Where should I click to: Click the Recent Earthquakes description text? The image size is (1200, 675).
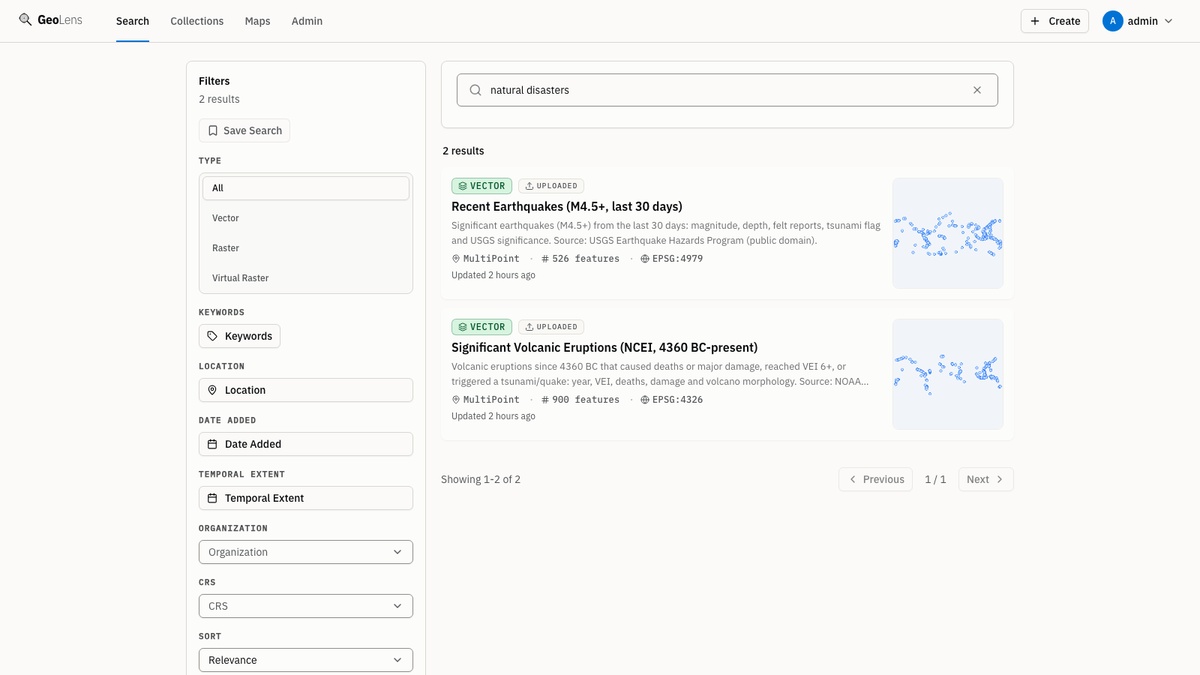(666, 233)
